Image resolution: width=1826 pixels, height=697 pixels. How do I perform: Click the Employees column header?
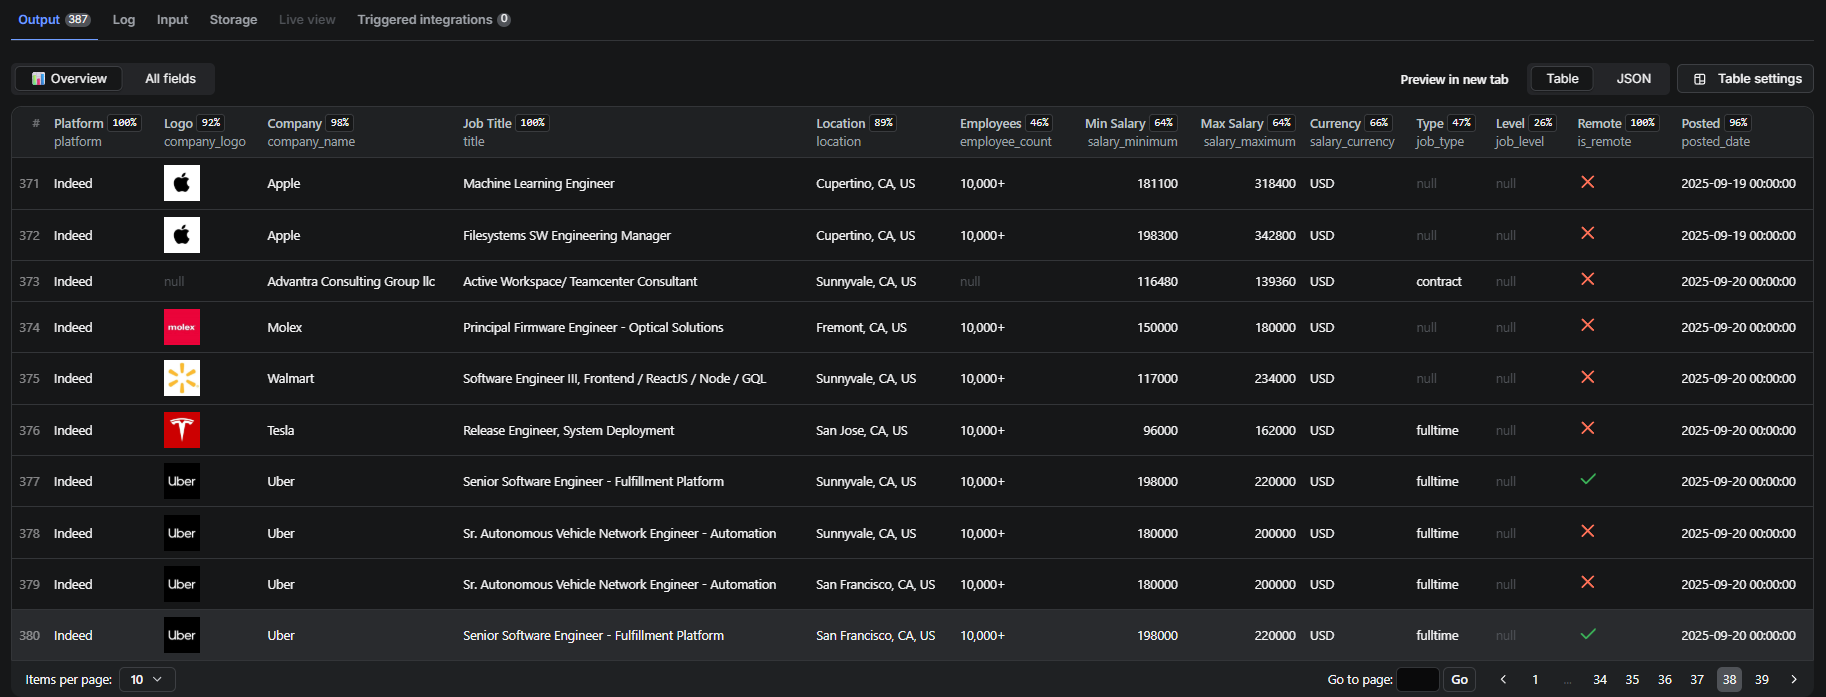tap(1006, 132)
